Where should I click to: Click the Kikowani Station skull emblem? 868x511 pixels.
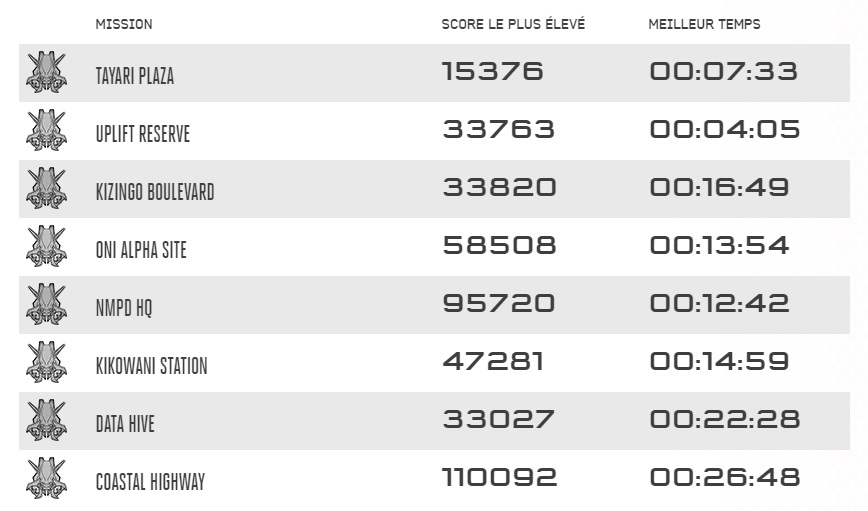tap(46, 362)
